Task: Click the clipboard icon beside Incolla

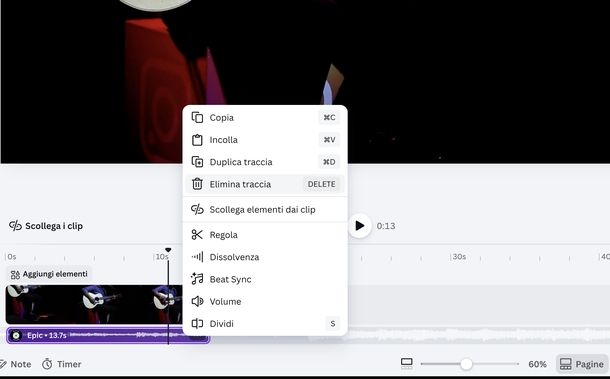Action: 197,140
